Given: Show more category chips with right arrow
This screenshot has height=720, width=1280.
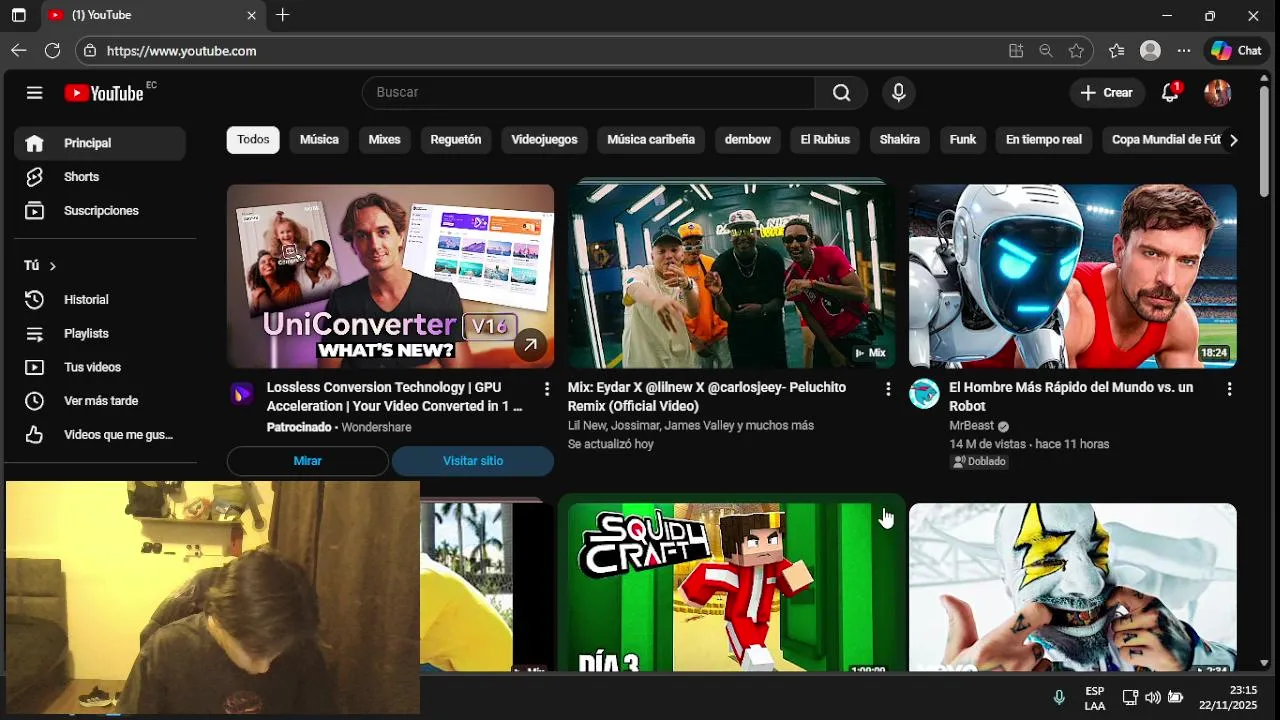Looking at the screenshot, I should pyautogui.click(x=1233, y=140).
